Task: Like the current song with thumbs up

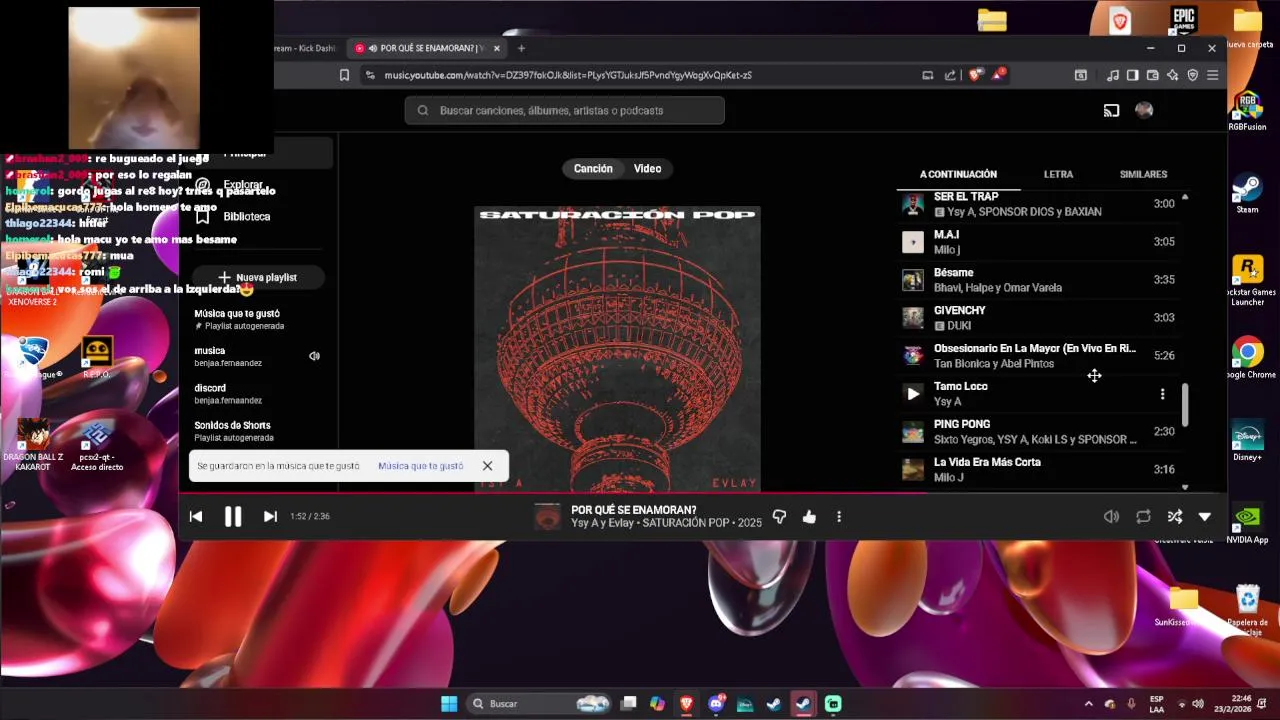Action: 809,516
